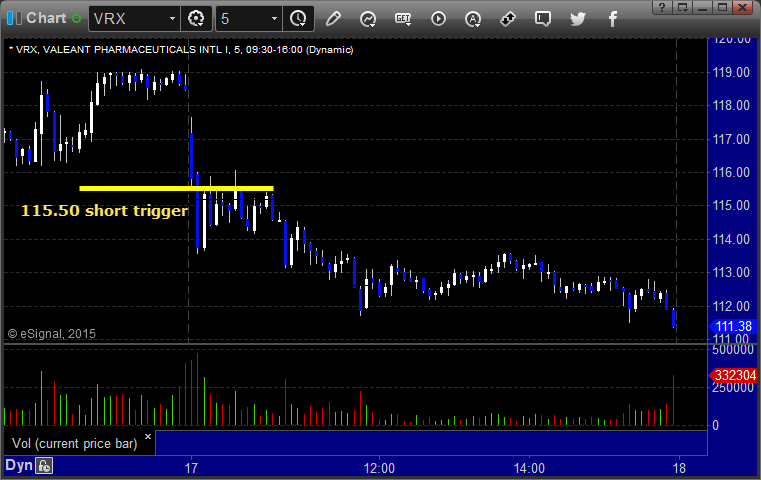Click the link/pin windows icon
Screen dimensions: 761x480
(508, 19)
